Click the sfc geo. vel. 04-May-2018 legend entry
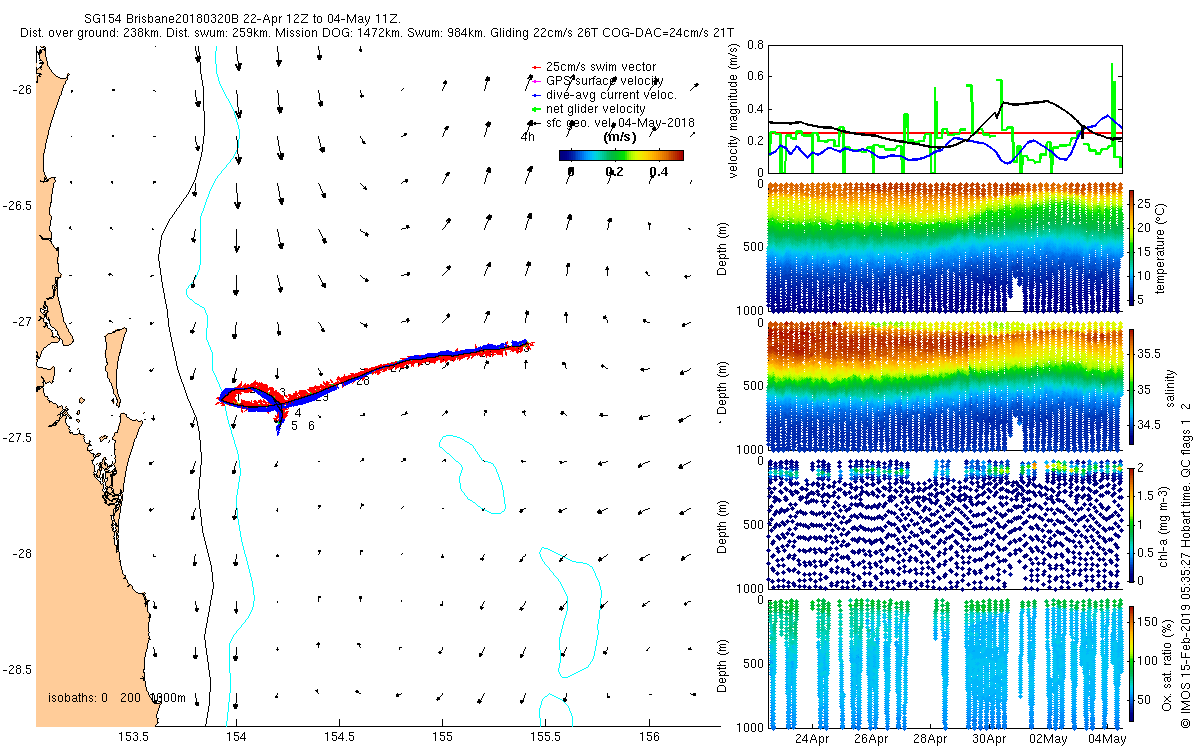 (613, 122)
